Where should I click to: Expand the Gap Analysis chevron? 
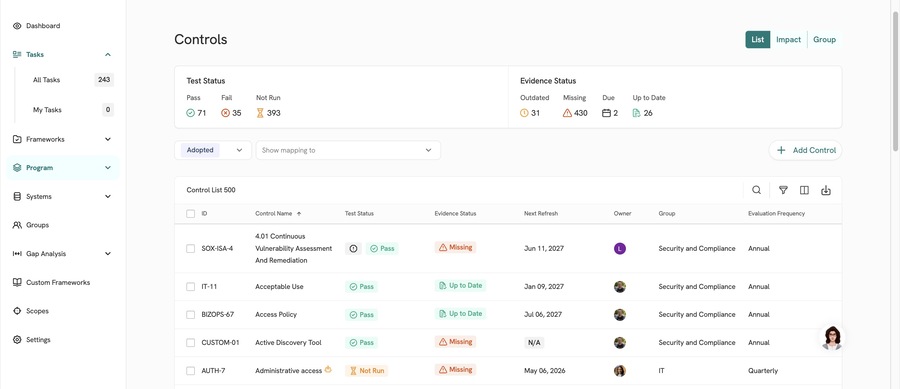108,254
